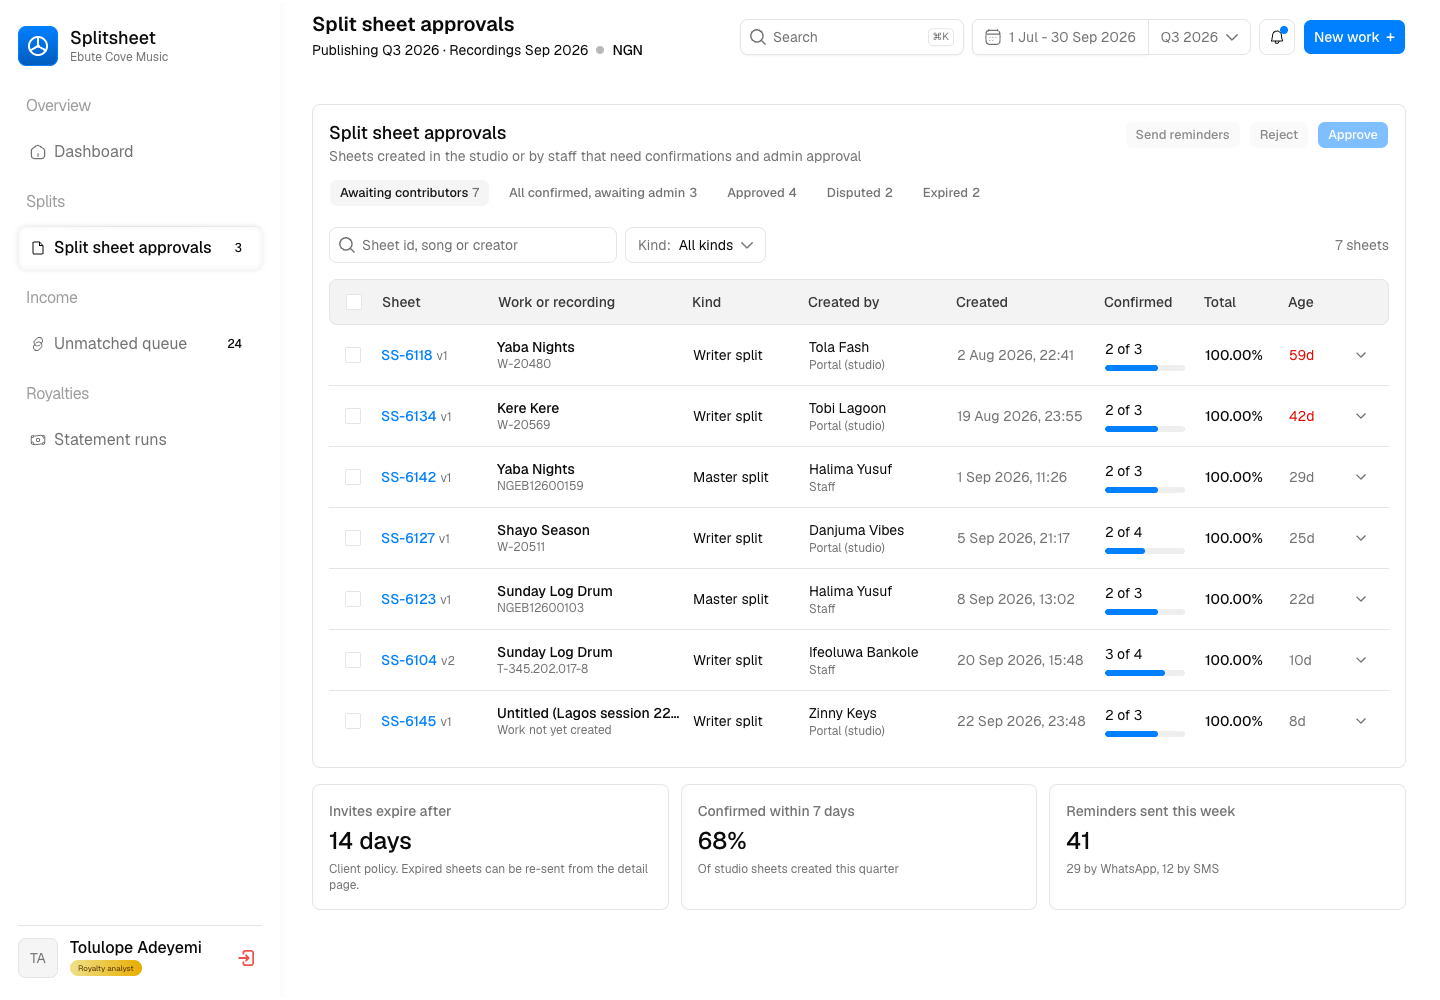Click the Unmatched queue link icon

coord(38,344)
